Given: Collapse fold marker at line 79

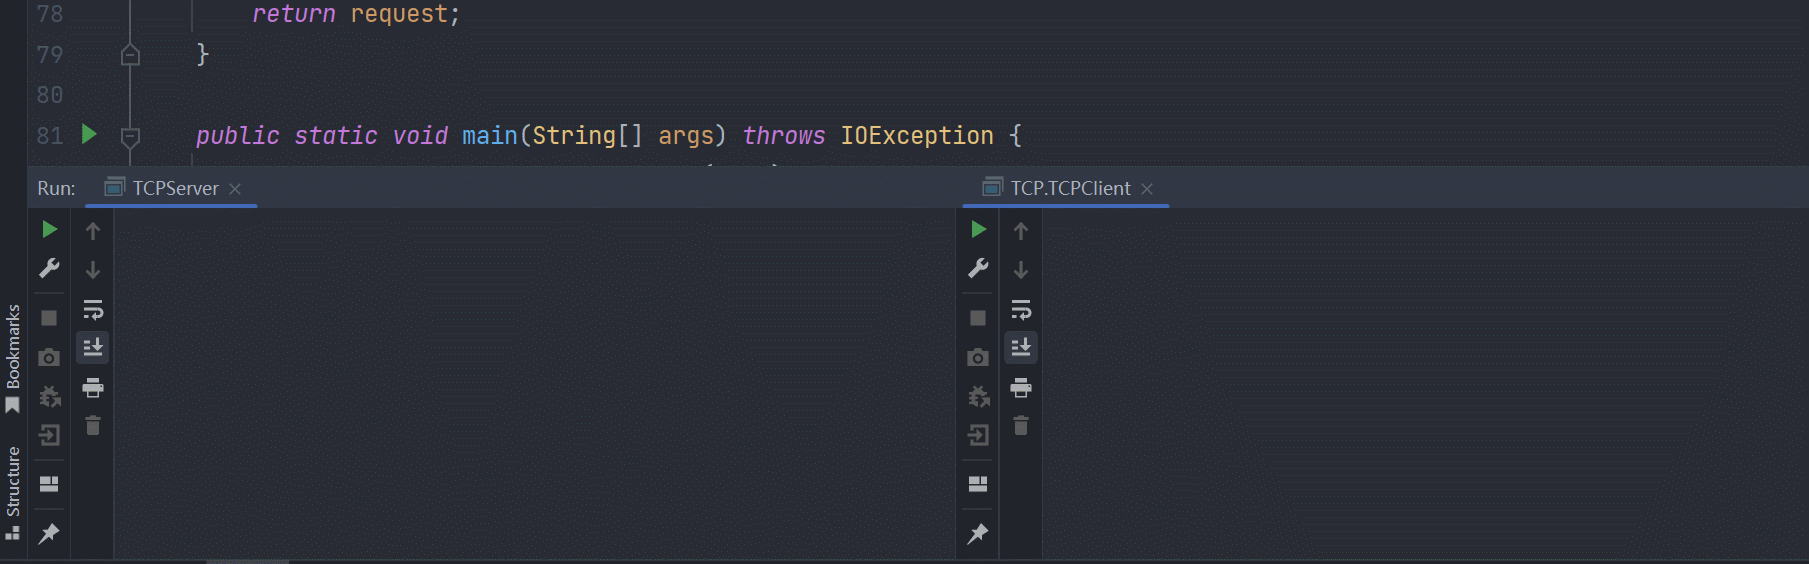Looking at the screenshot, I should 130,54.
